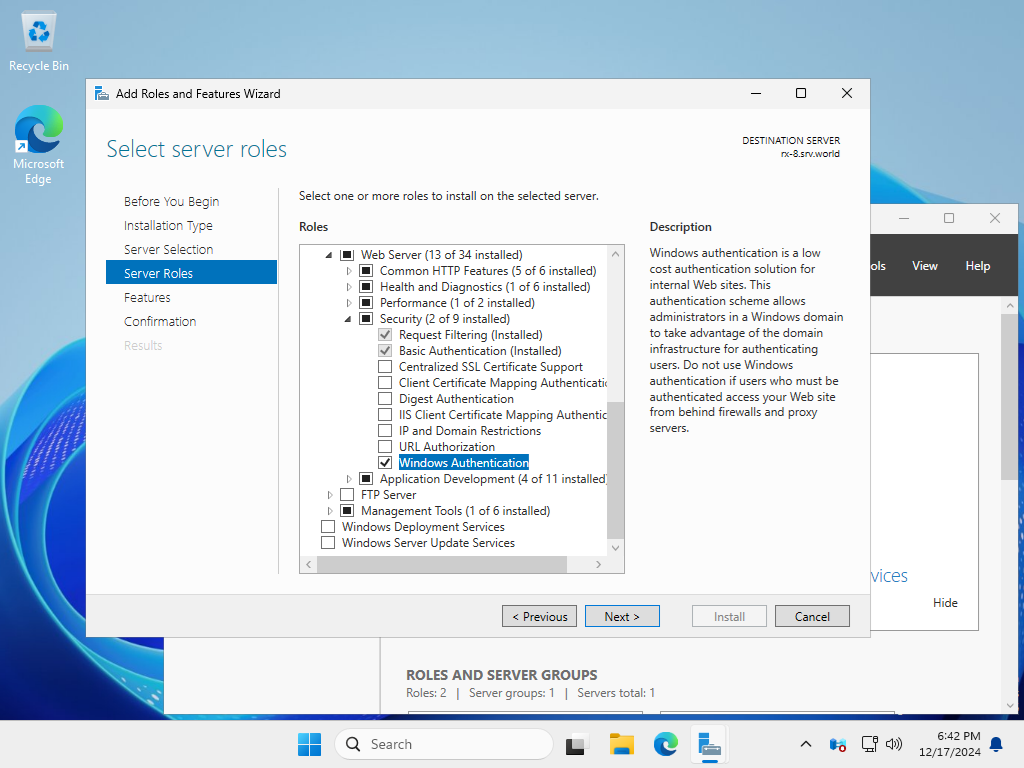
Task: Uncheck the Windows Authentication checkbox
Action: [x=385, y=462]
